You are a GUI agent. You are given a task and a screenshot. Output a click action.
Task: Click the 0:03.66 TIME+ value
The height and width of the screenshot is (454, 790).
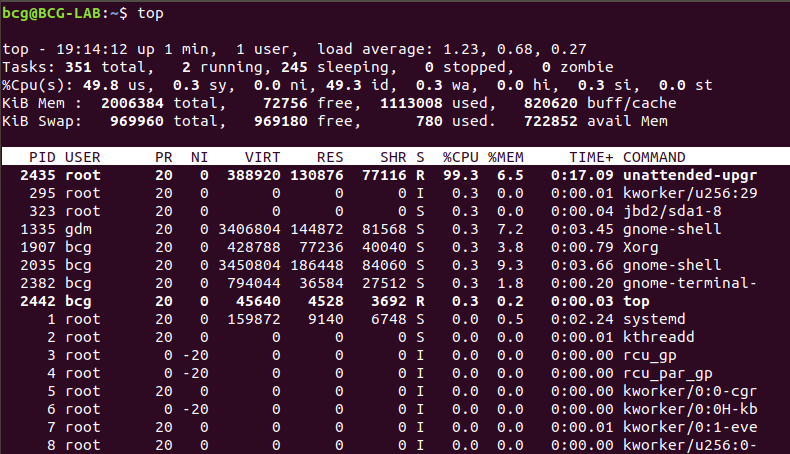pos(582,265)
